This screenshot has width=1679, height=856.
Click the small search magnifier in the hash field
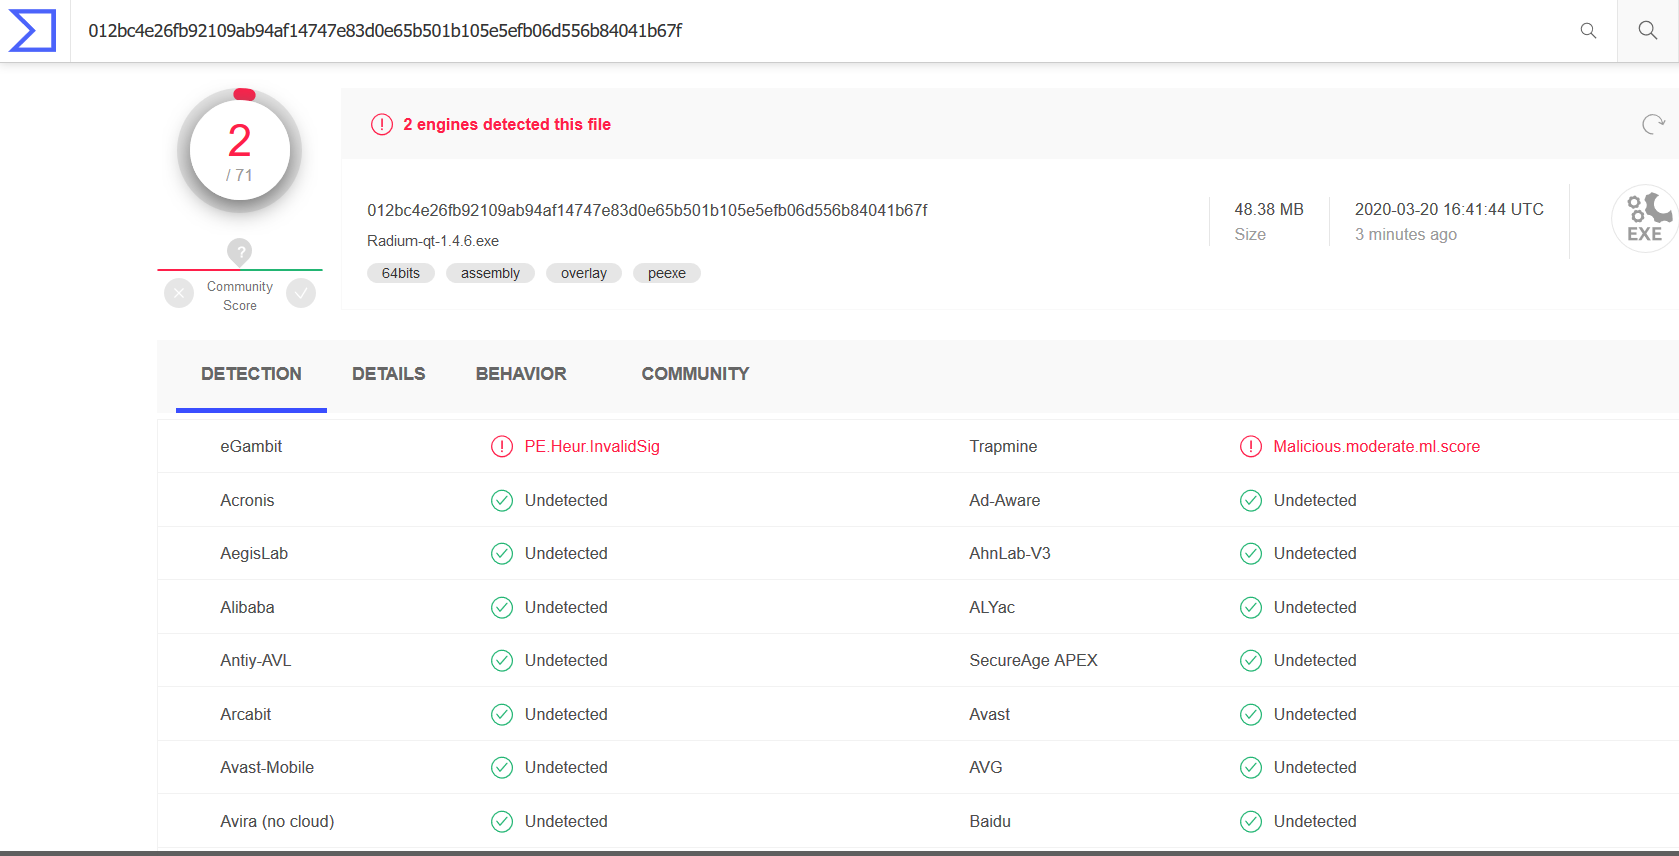click(1588, 31)
